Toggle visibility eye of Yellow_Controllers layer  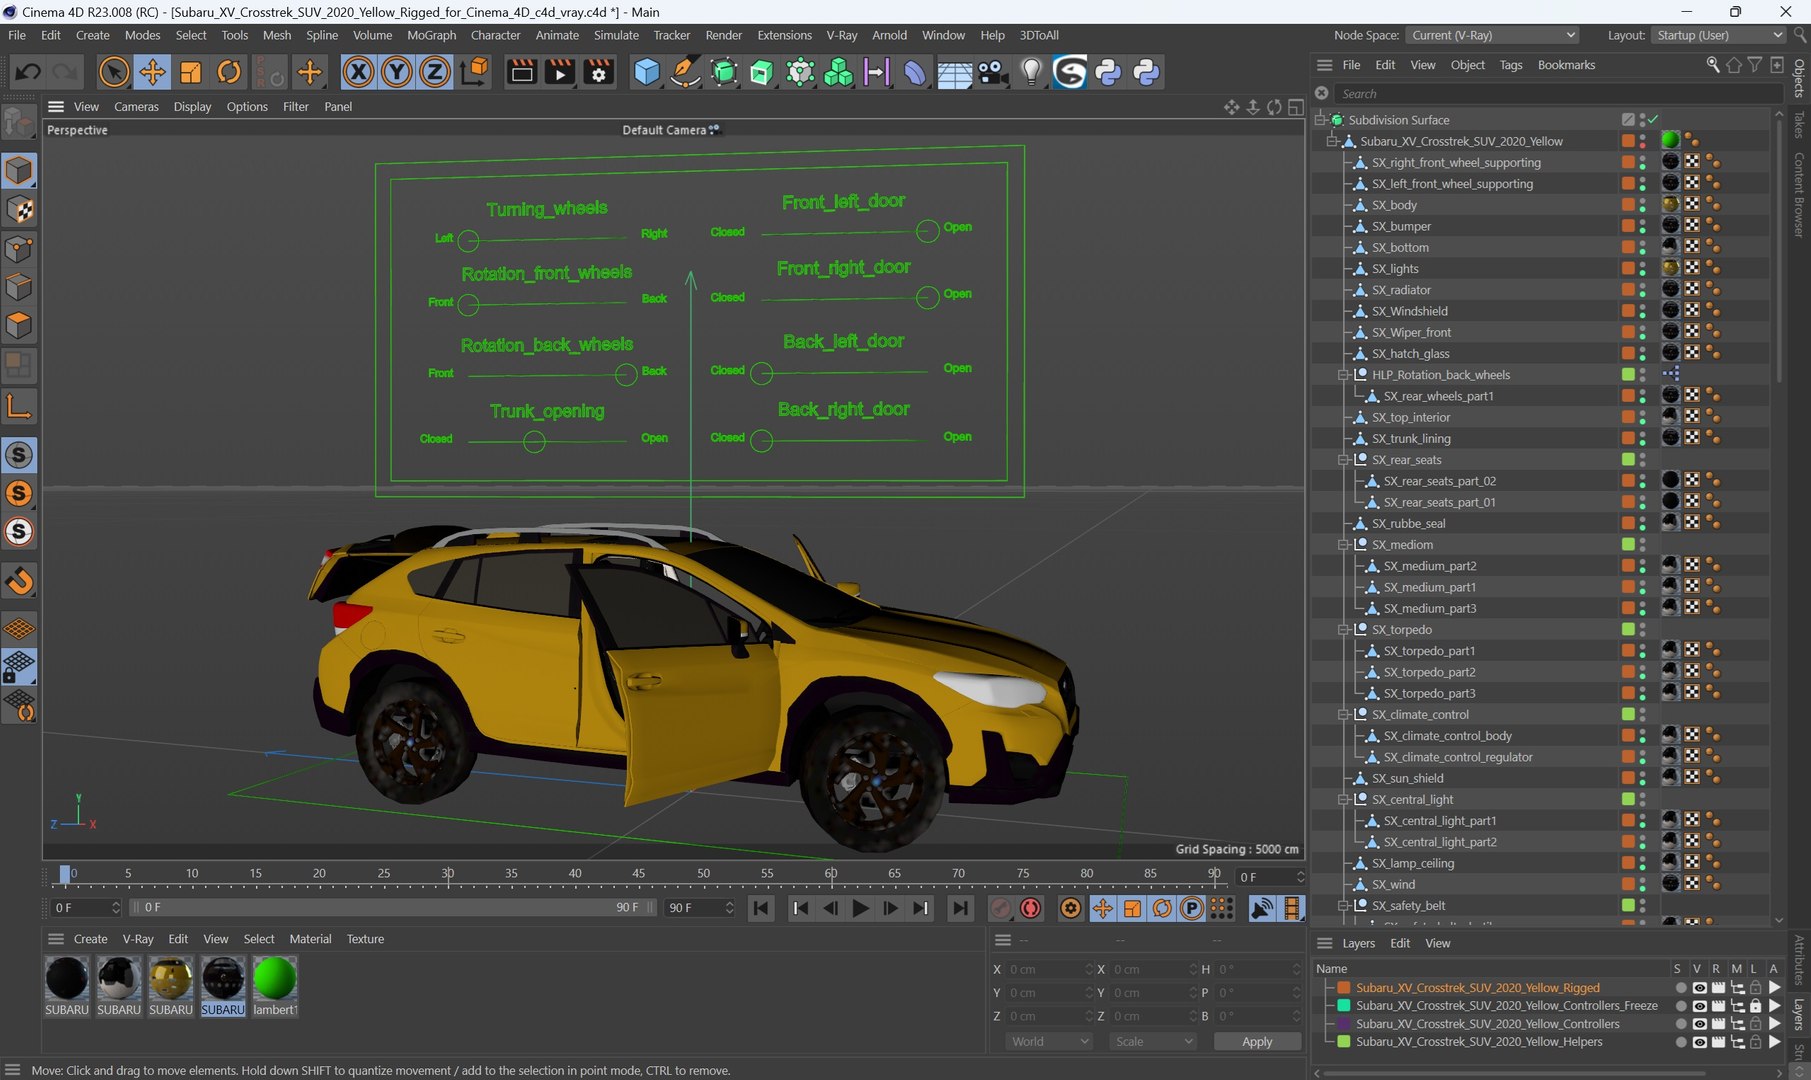tap(1698, 1024)
